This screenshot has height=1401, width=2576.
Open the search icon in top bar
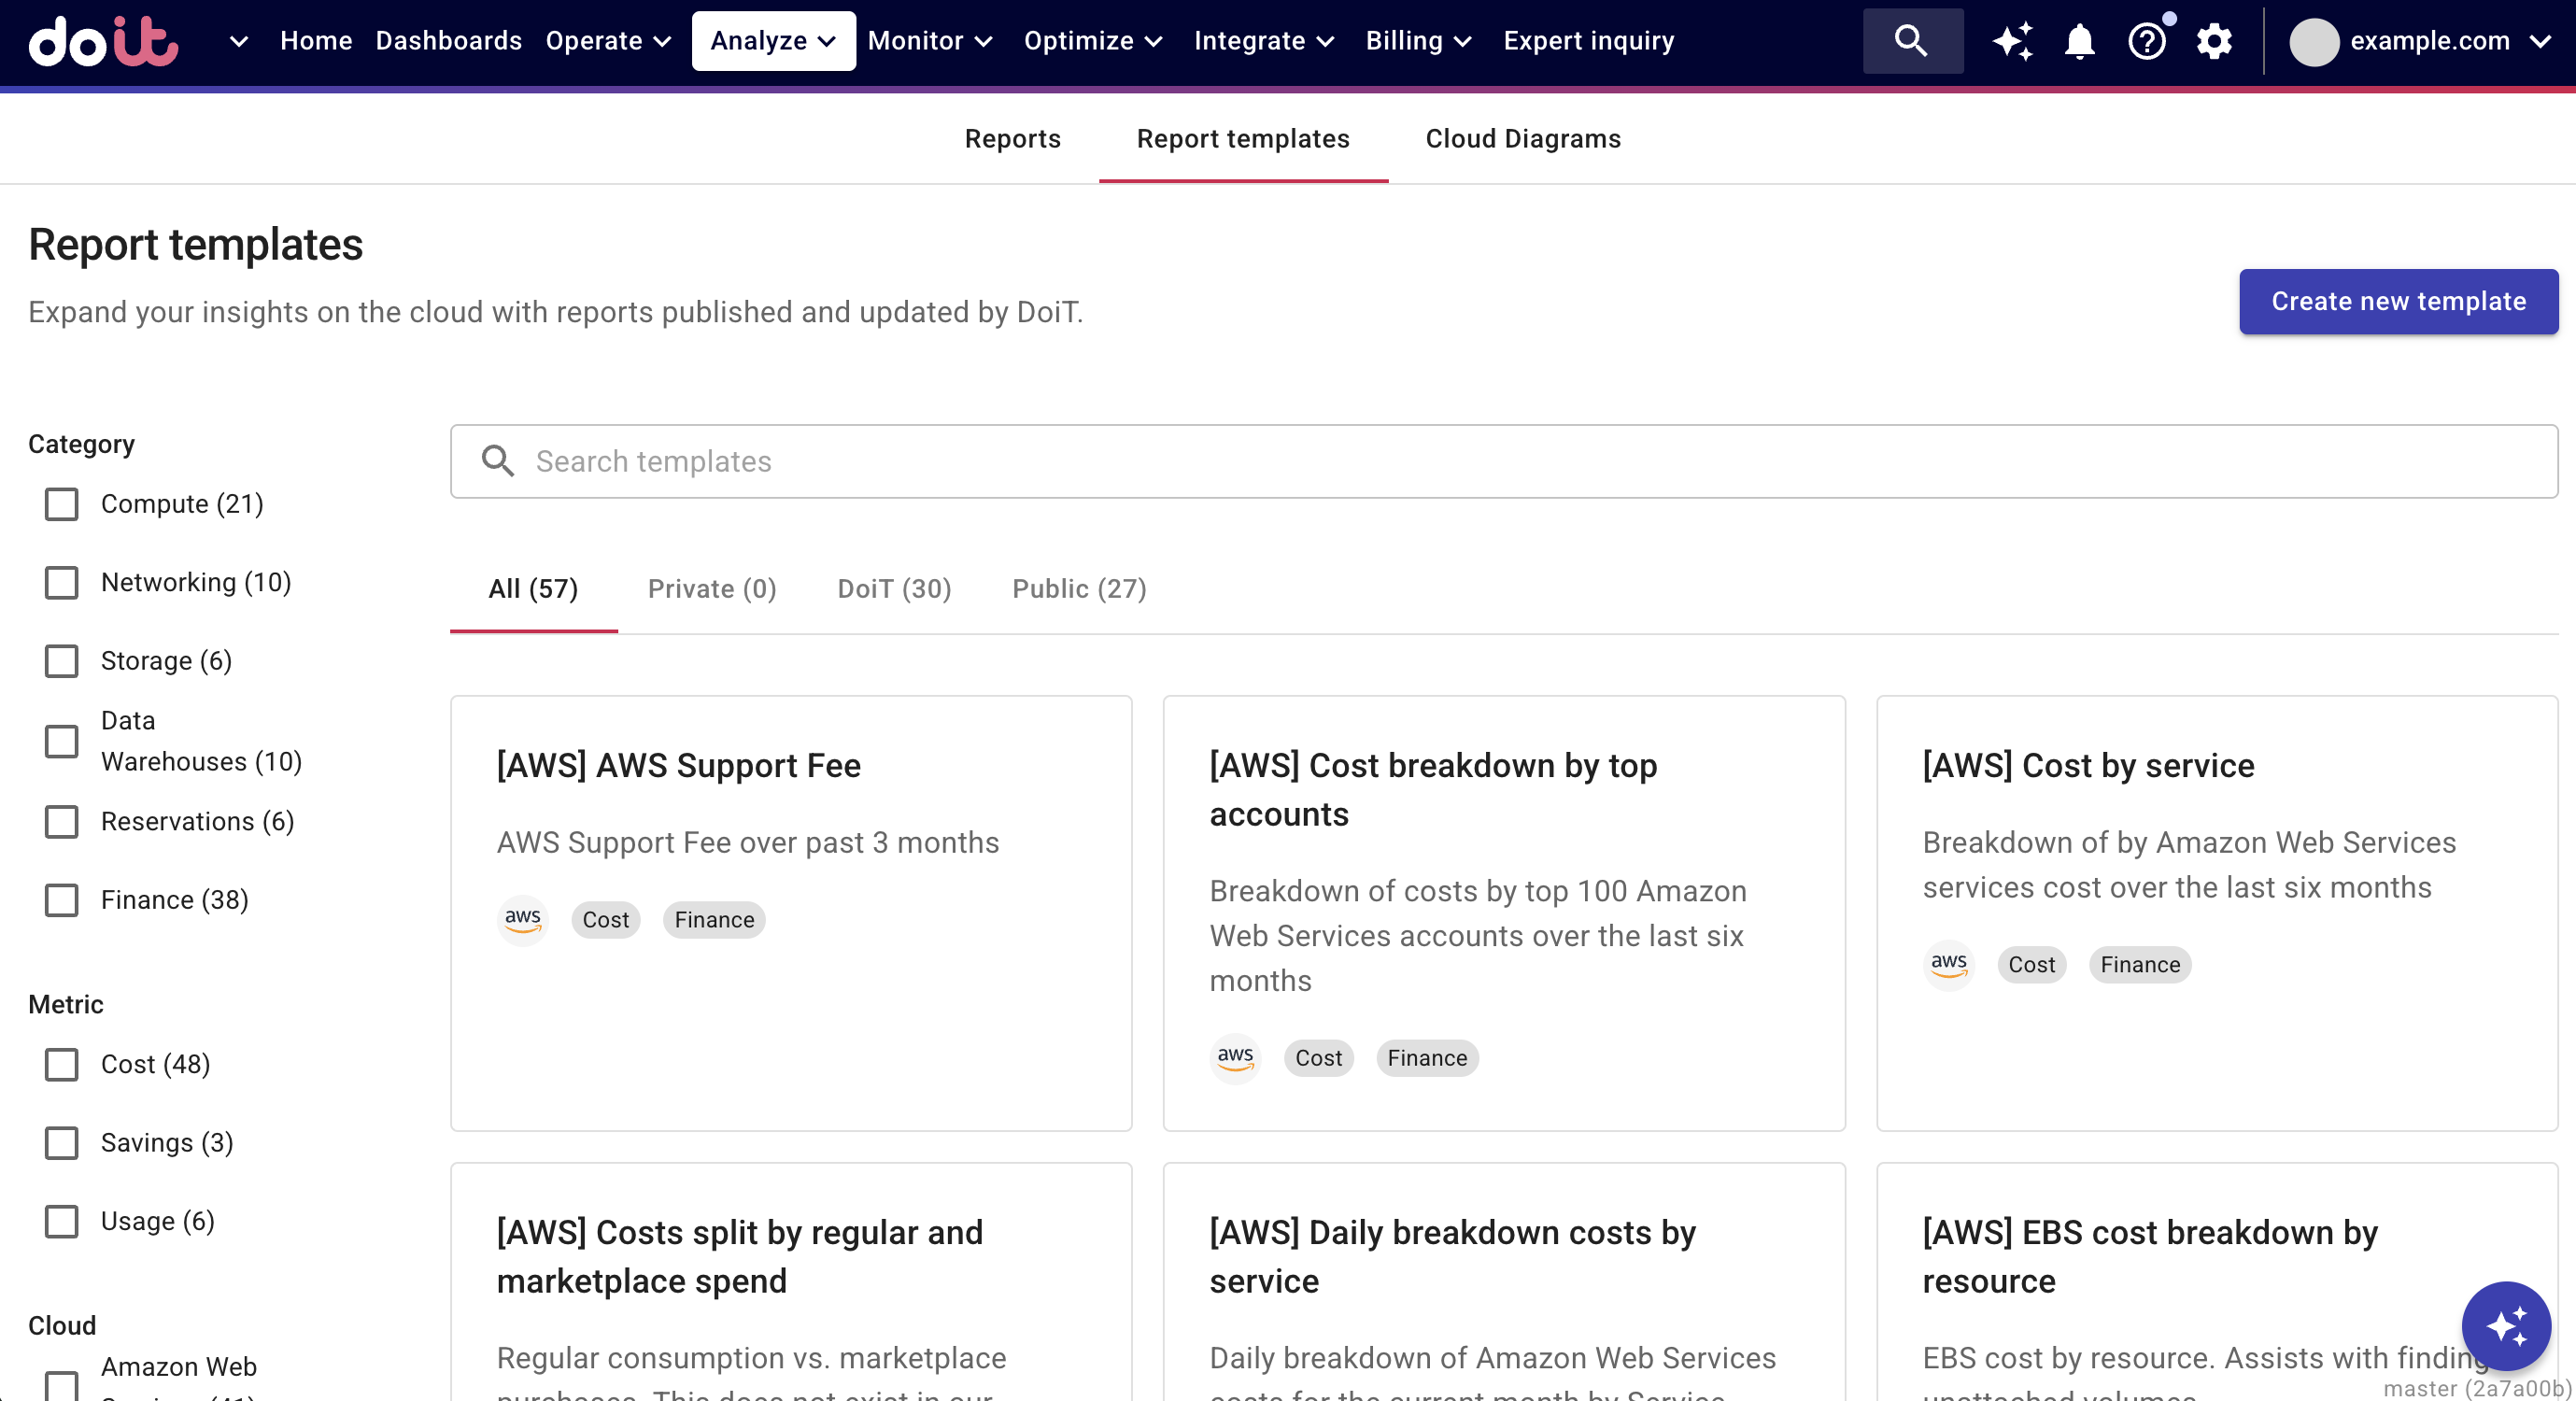pyautogui.click(x=1911, y=41)
